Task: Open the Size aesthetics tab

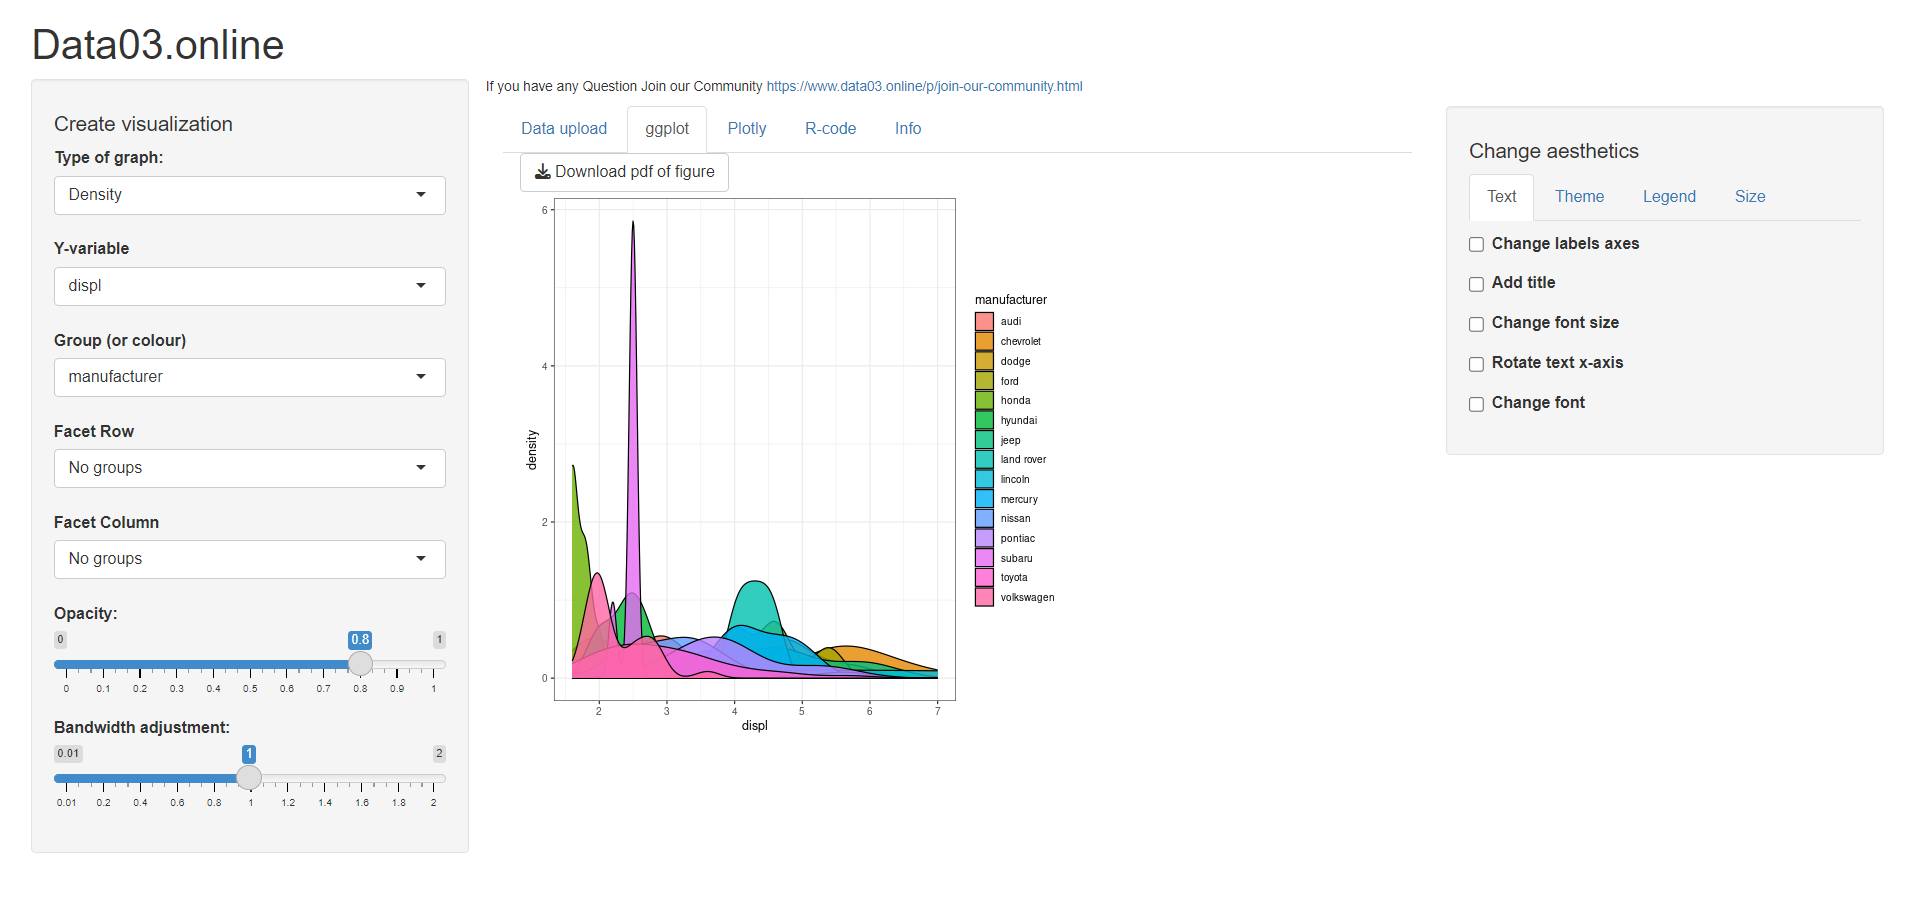Action: [1750, 197]
